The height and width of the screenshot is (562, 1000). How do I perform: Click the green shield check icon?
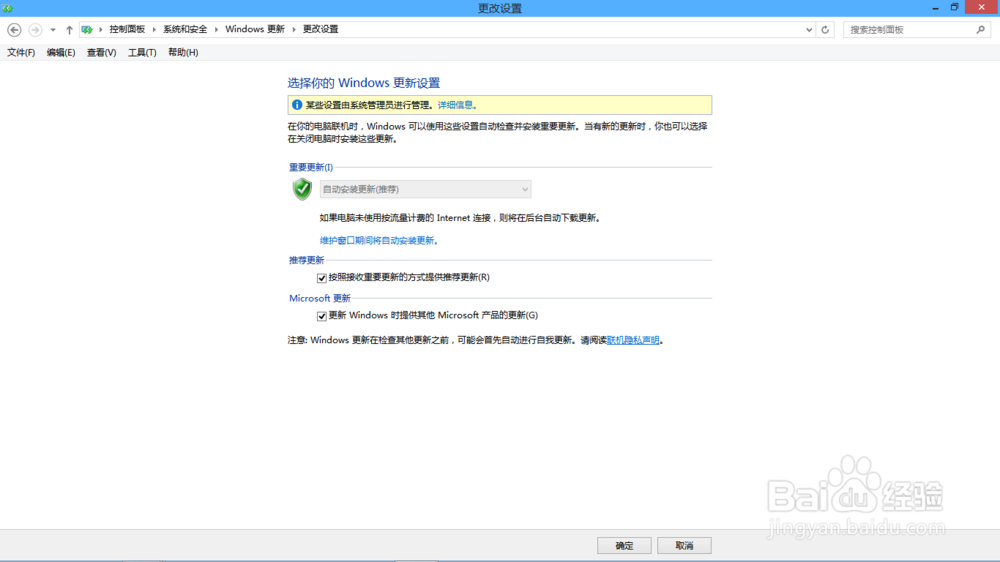pos(302,189)
